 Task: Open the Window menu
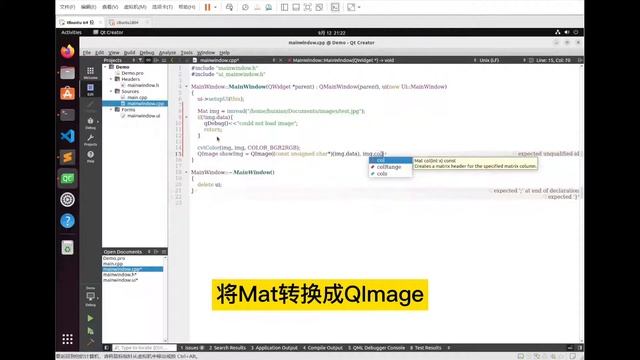tap(206, 53)
